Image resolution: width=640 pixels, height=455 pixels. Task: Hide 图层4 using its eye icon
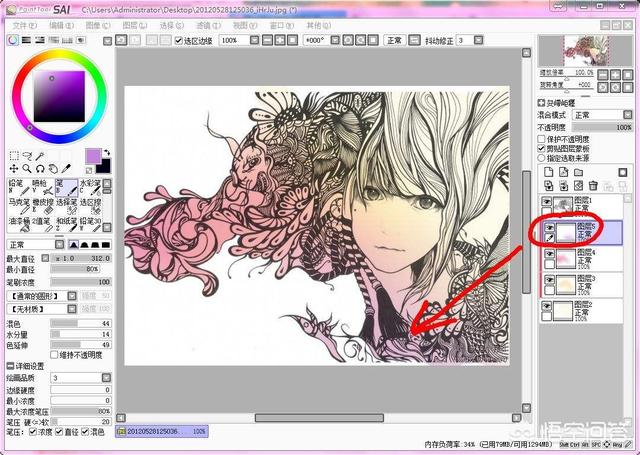[549, 254]
